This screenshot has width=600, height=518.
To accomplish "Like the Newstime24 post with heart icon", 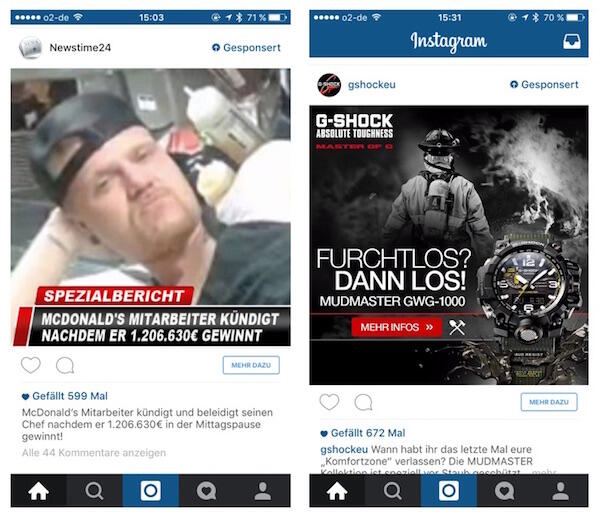I will point(31,365).
